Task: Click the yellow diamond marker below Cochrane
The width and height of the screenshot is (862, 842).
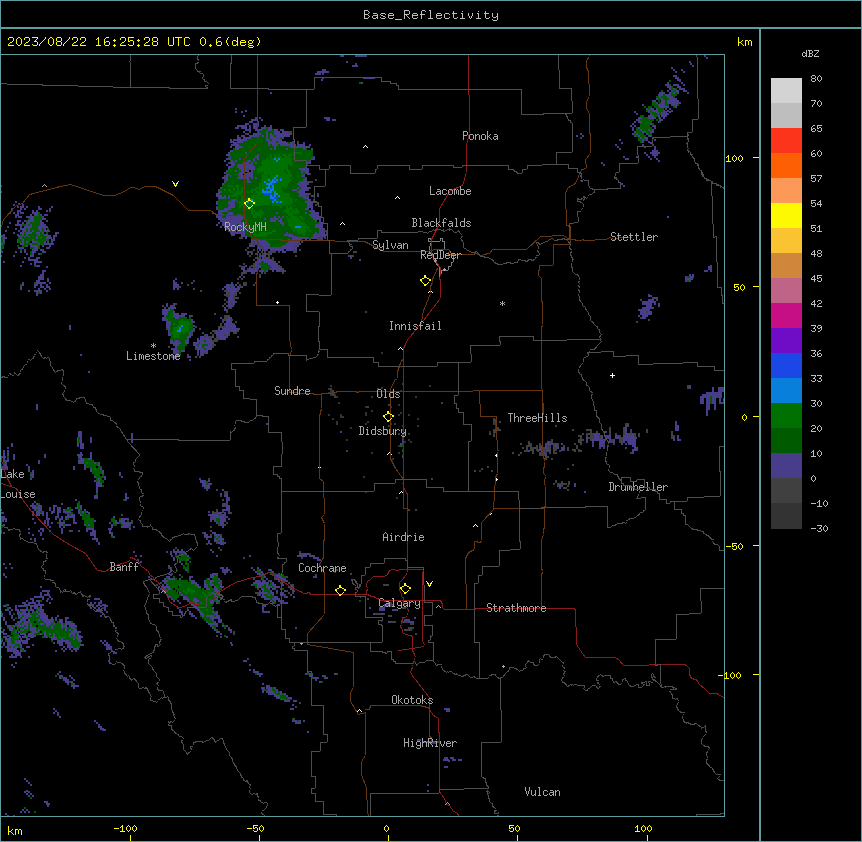Action: [340, 590]
